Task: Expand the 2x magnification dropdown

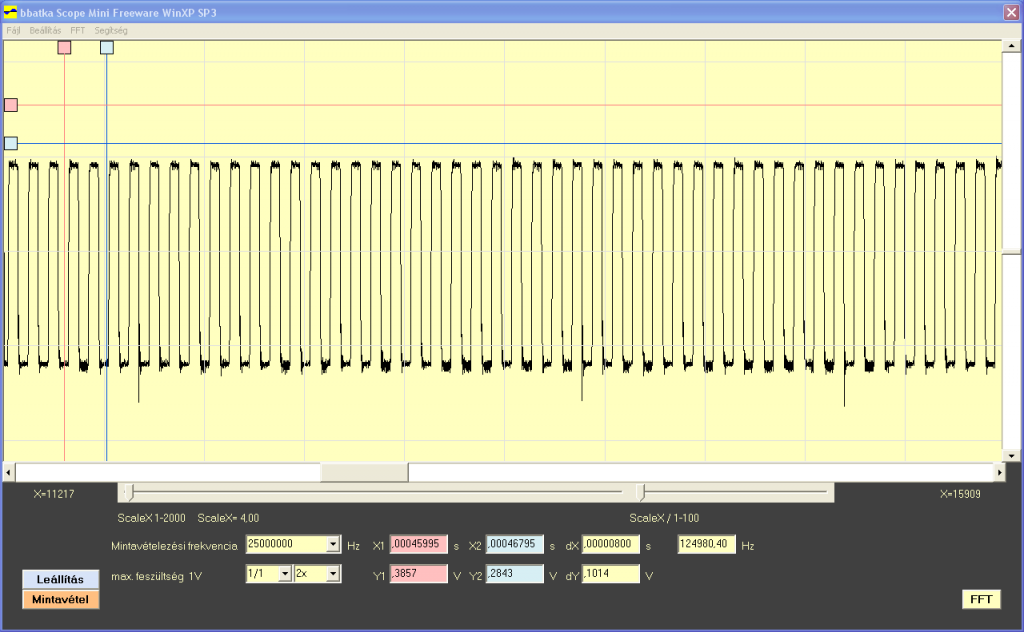Action: [333, 574]
